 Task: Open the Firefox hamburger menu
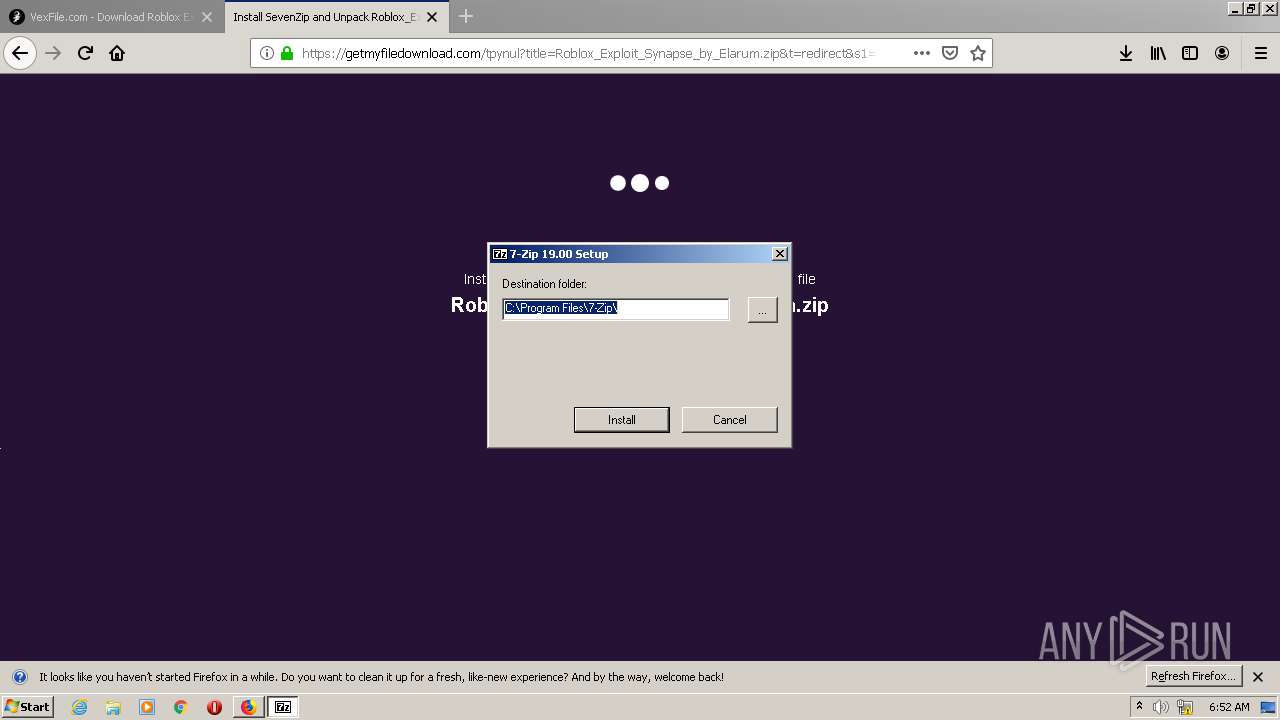(1260, 53)
